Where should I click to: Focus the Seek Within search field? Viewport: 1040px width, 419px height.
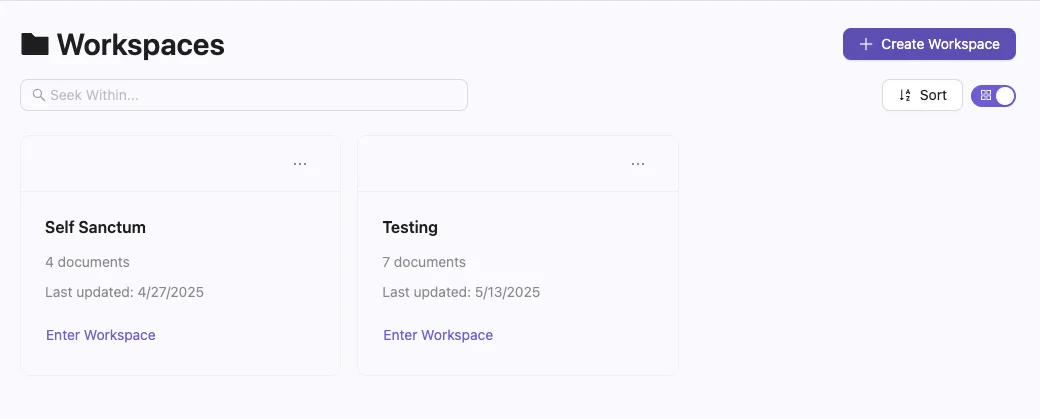[250, 95]
